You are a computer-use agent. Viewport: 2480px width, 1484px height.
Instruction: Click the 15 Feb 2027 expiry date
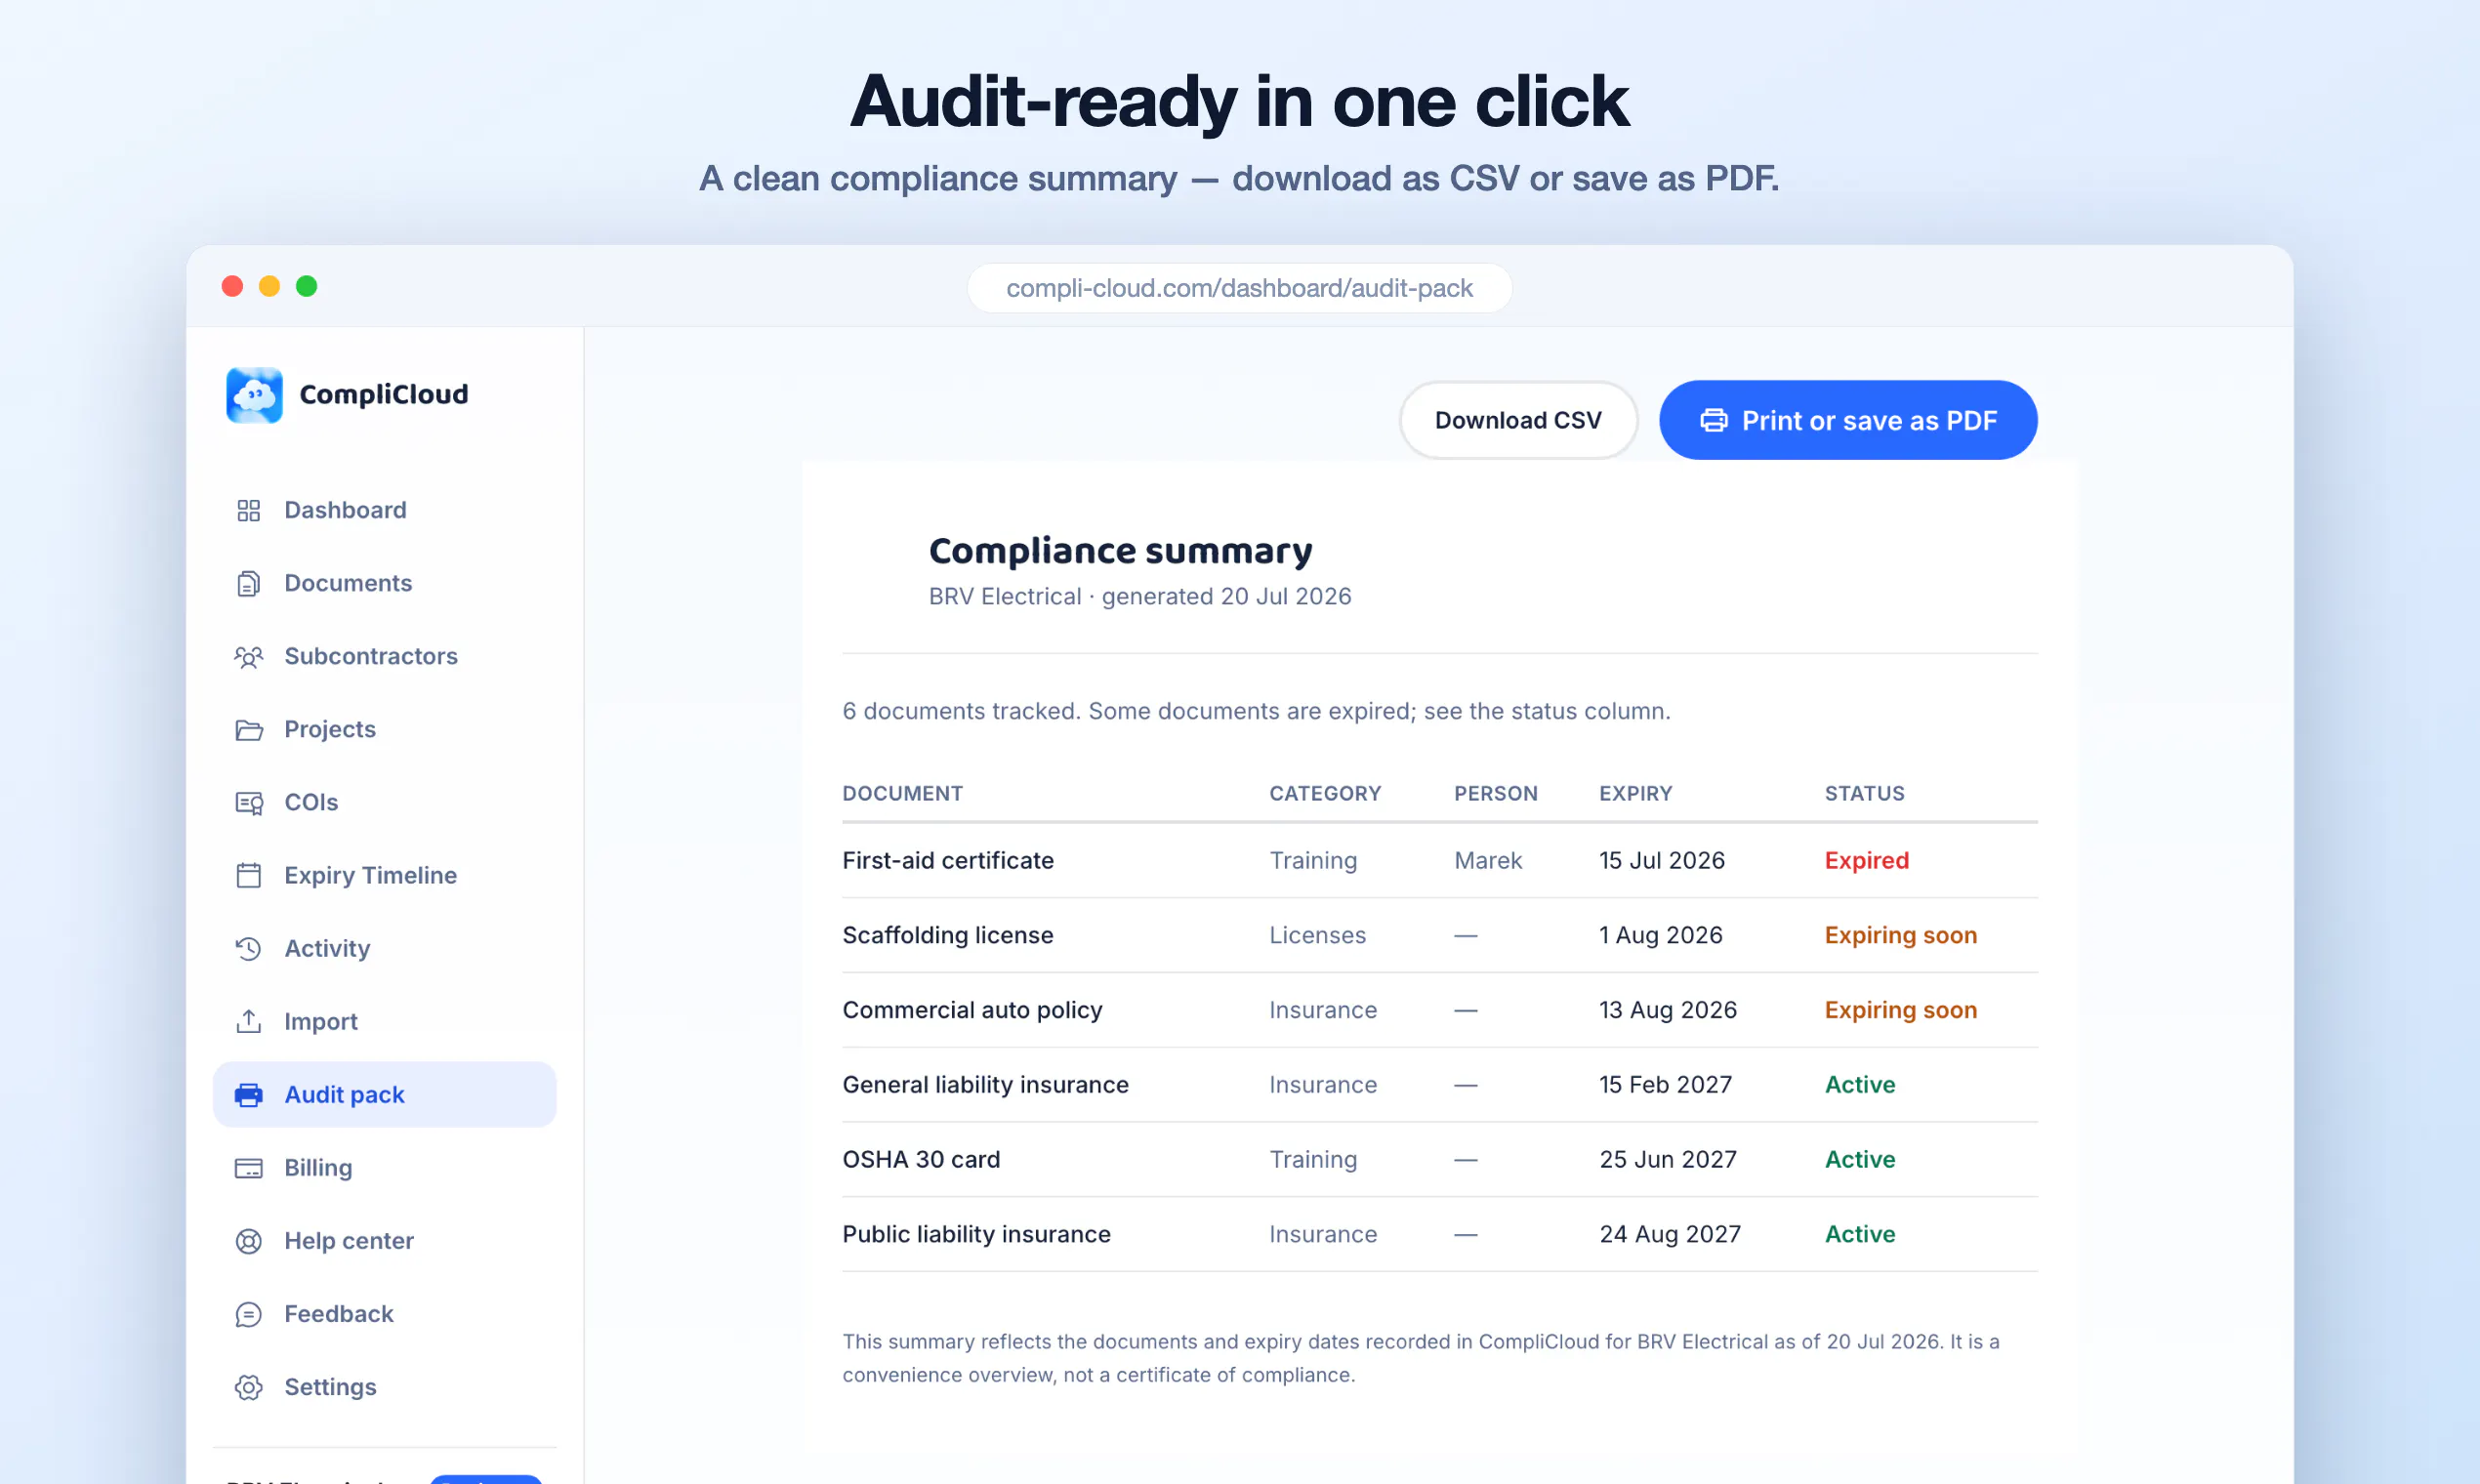[x=1665, y=1085]
